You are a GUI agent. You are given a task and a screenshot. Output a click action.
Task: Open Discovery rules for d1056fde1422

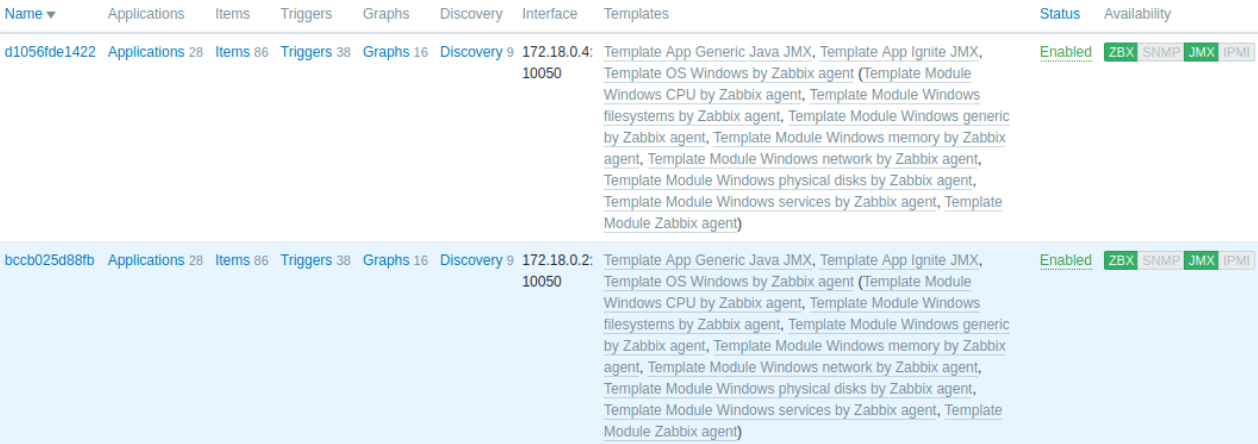tap(470, 52)
